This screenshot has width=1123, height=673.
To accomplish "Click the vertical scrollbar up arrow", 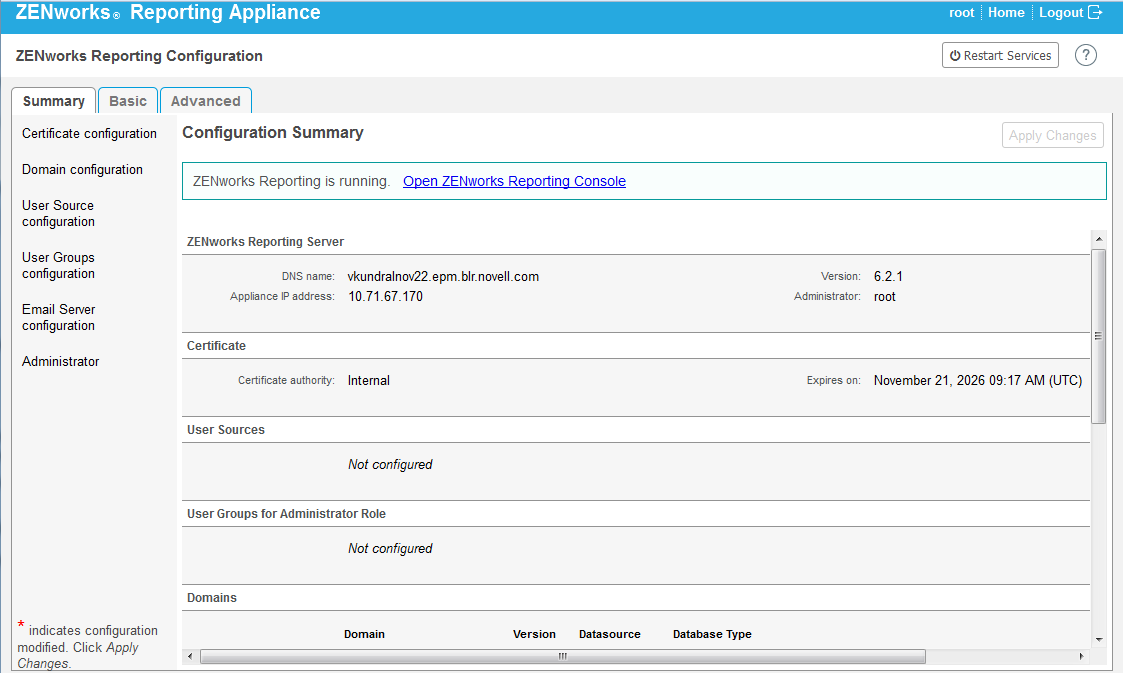I will pos(1099,239).
